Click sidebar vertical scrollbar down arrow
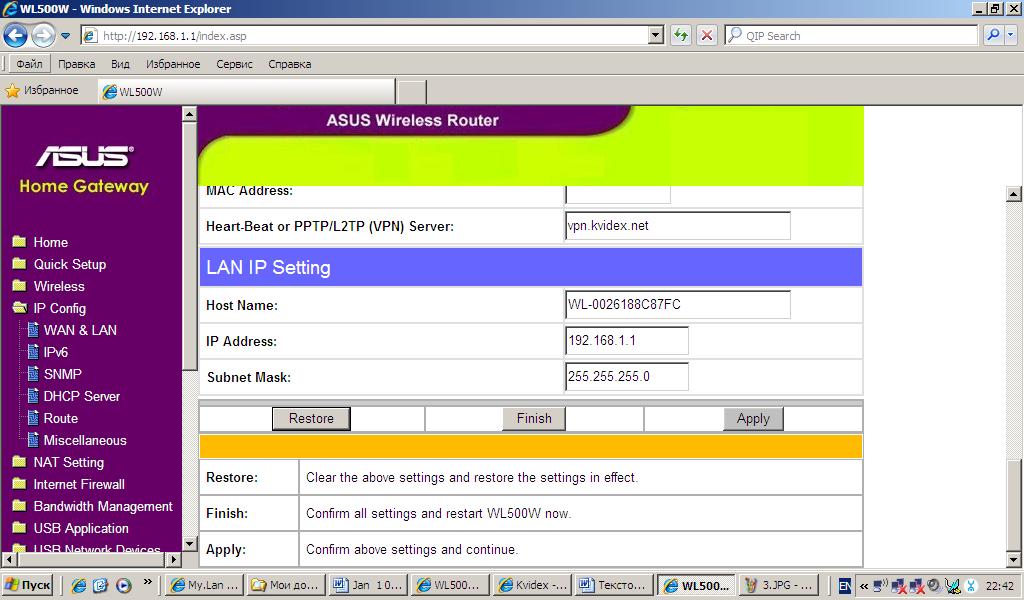Screen dimensions: 1024x600 [x=189, y=543]
